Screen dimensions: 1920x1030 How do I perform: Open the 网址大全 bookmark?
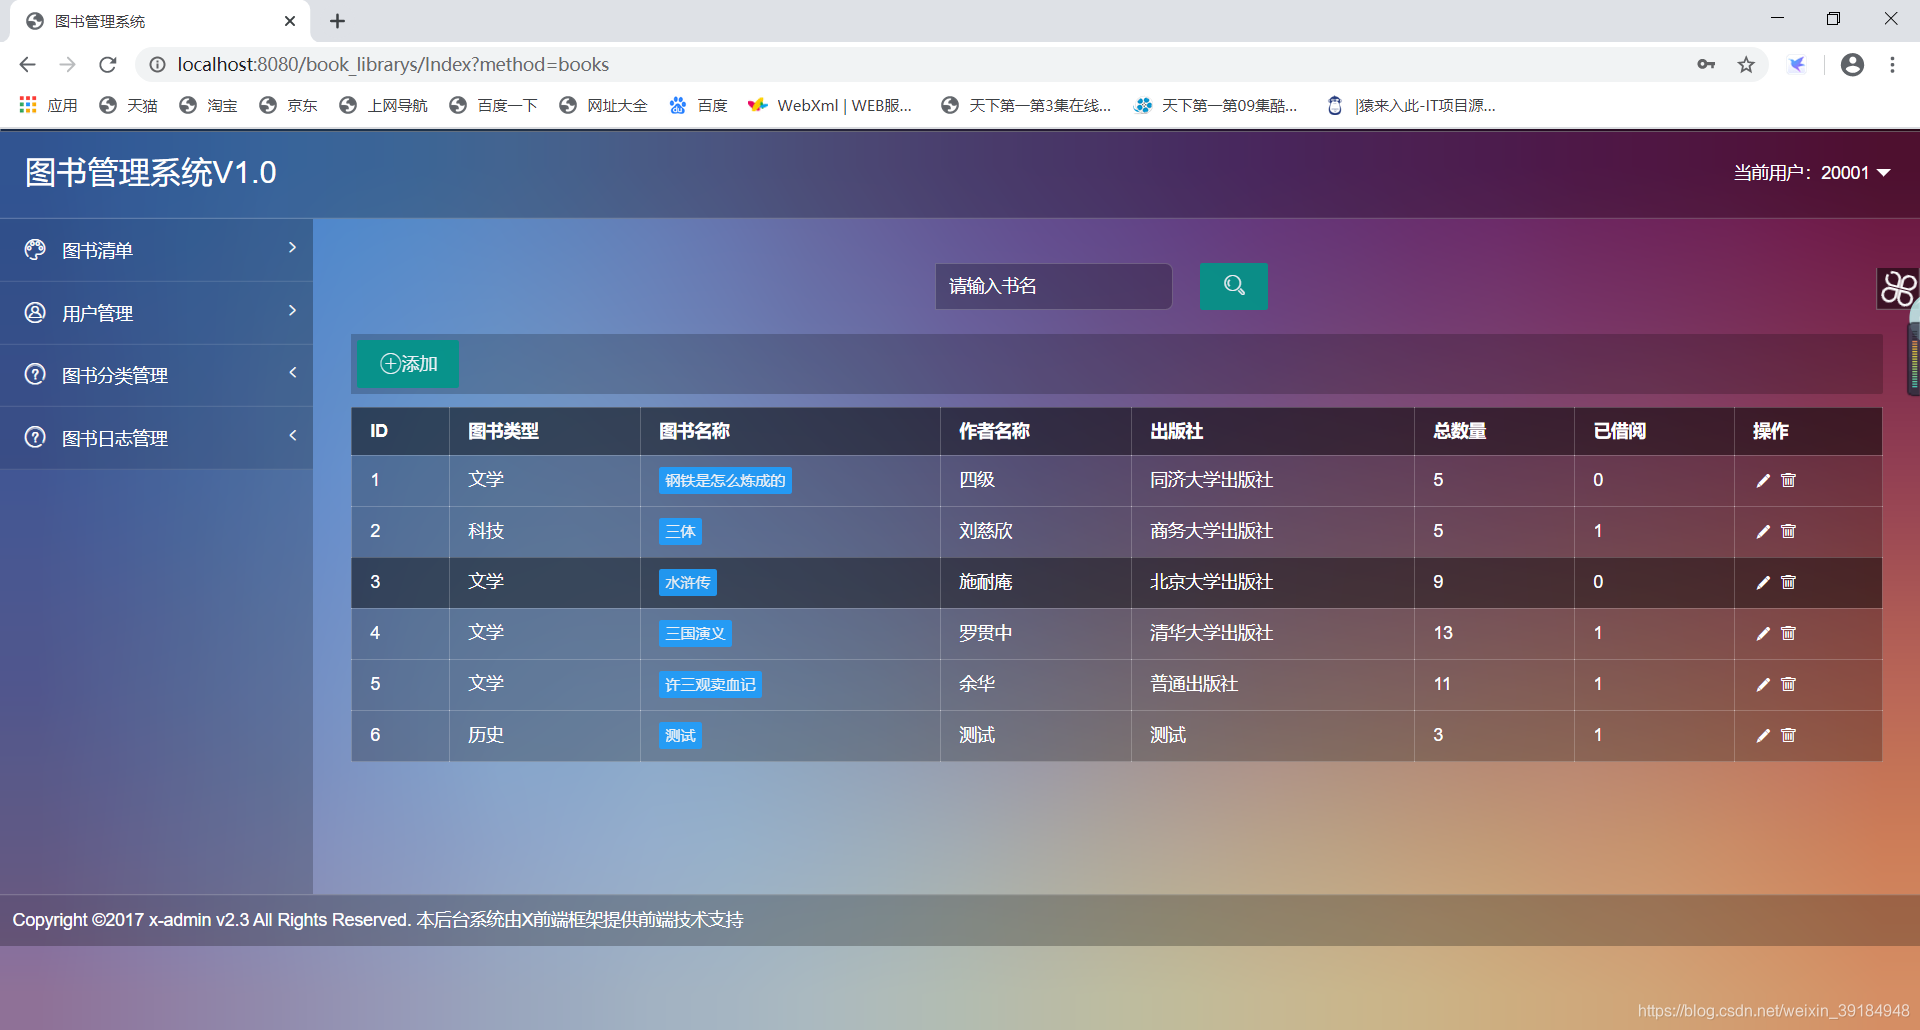[x=603, y=105]
